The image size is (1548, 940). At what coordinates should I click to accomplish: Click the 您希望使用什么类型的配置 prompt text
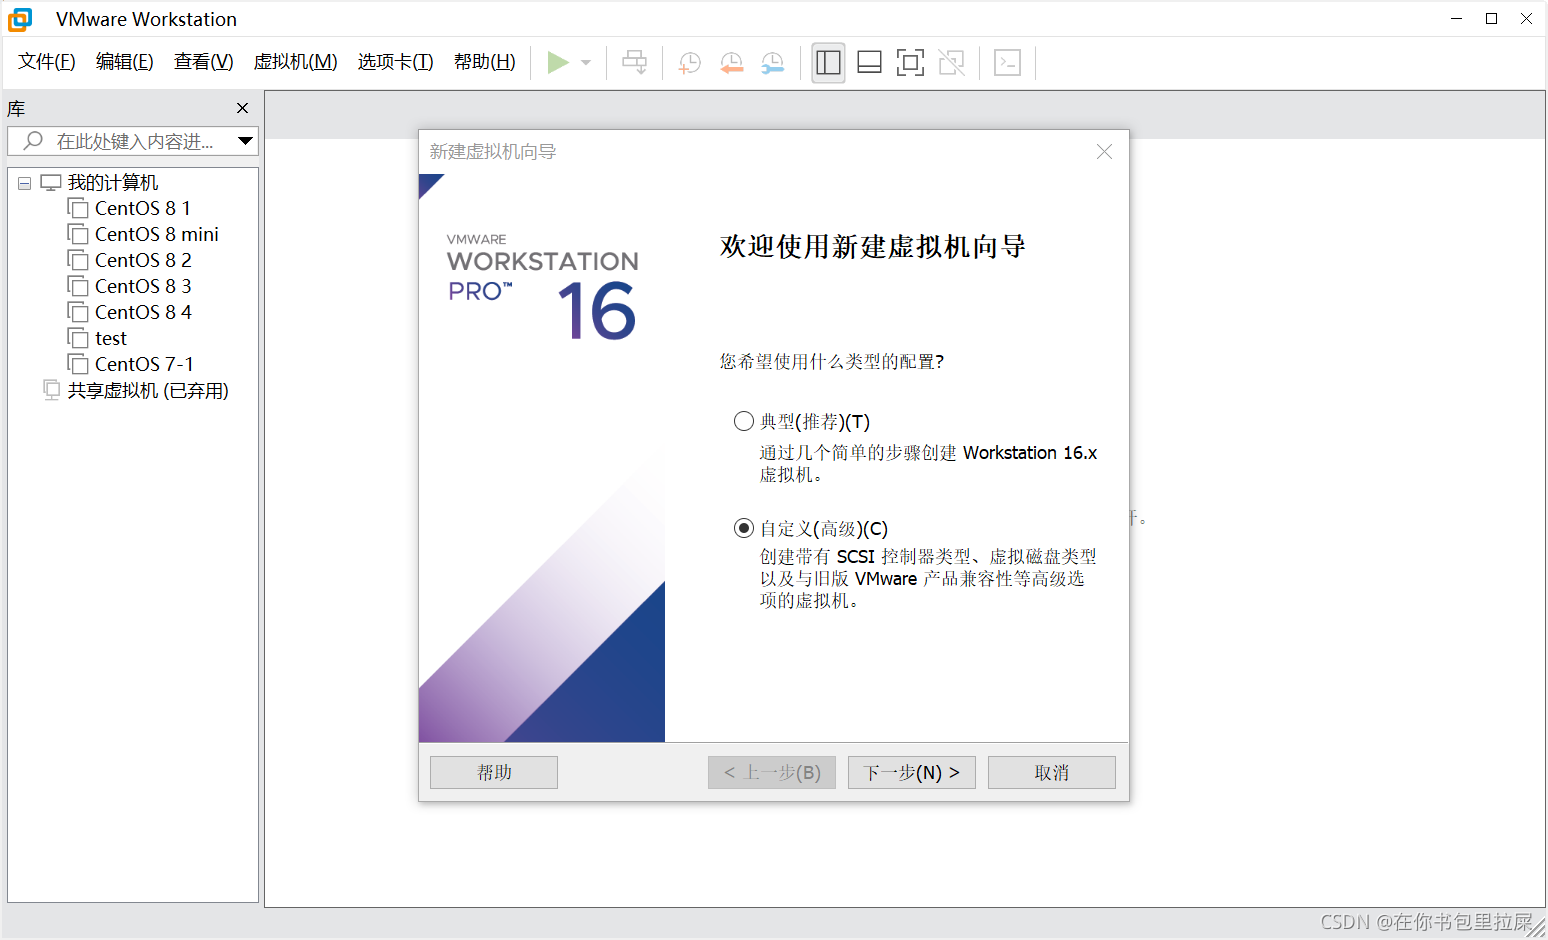832,361
